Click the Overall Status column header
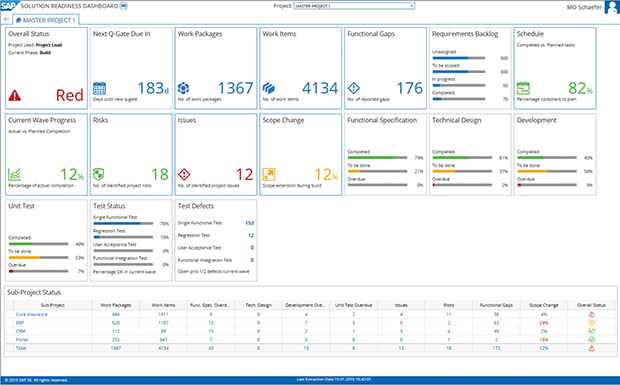The width and height of the screenshot is (620, 385). click(x=592, y=305)
